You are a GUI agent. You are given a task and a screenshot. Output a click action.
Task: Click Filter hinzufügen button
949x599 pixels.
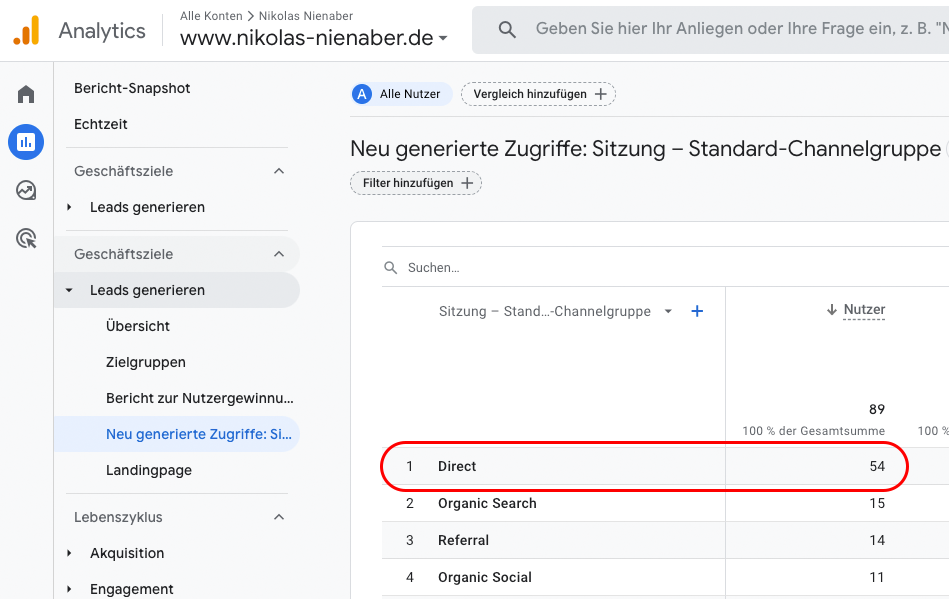pyautogui.click(x=416, y=183)
